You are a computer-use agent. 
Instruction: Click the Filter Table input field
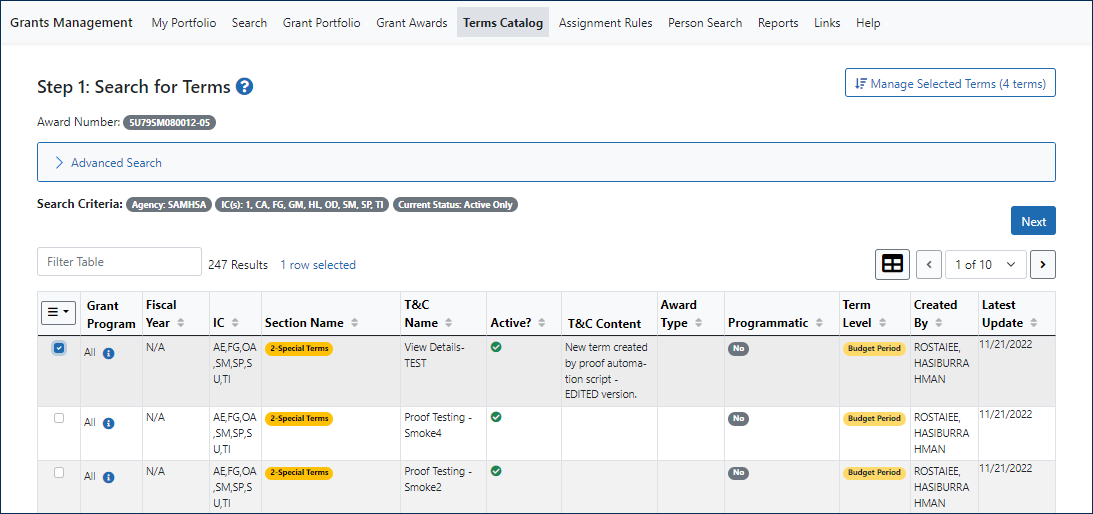click(x=119, y=262)
